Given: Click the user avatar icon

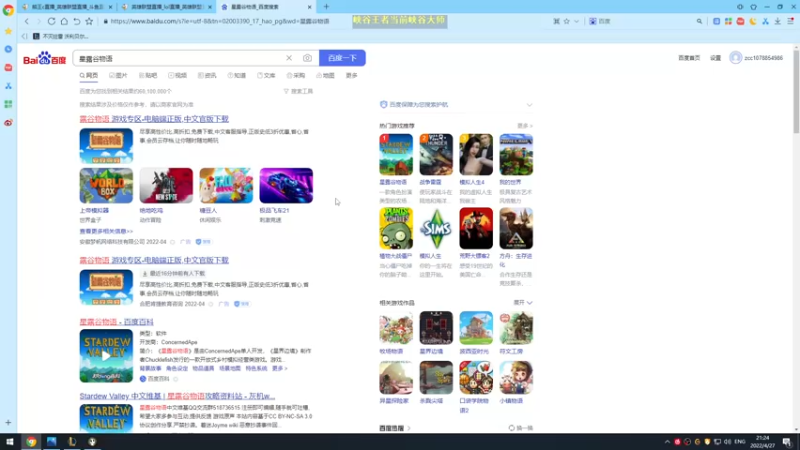Looking at the screenshot, I should pos(735,58).
